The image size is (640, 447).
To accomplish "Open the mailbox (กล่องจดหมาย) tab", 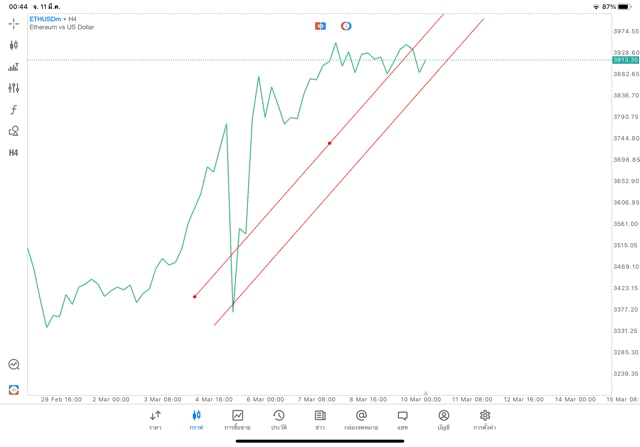I will (x=361, y=420).
